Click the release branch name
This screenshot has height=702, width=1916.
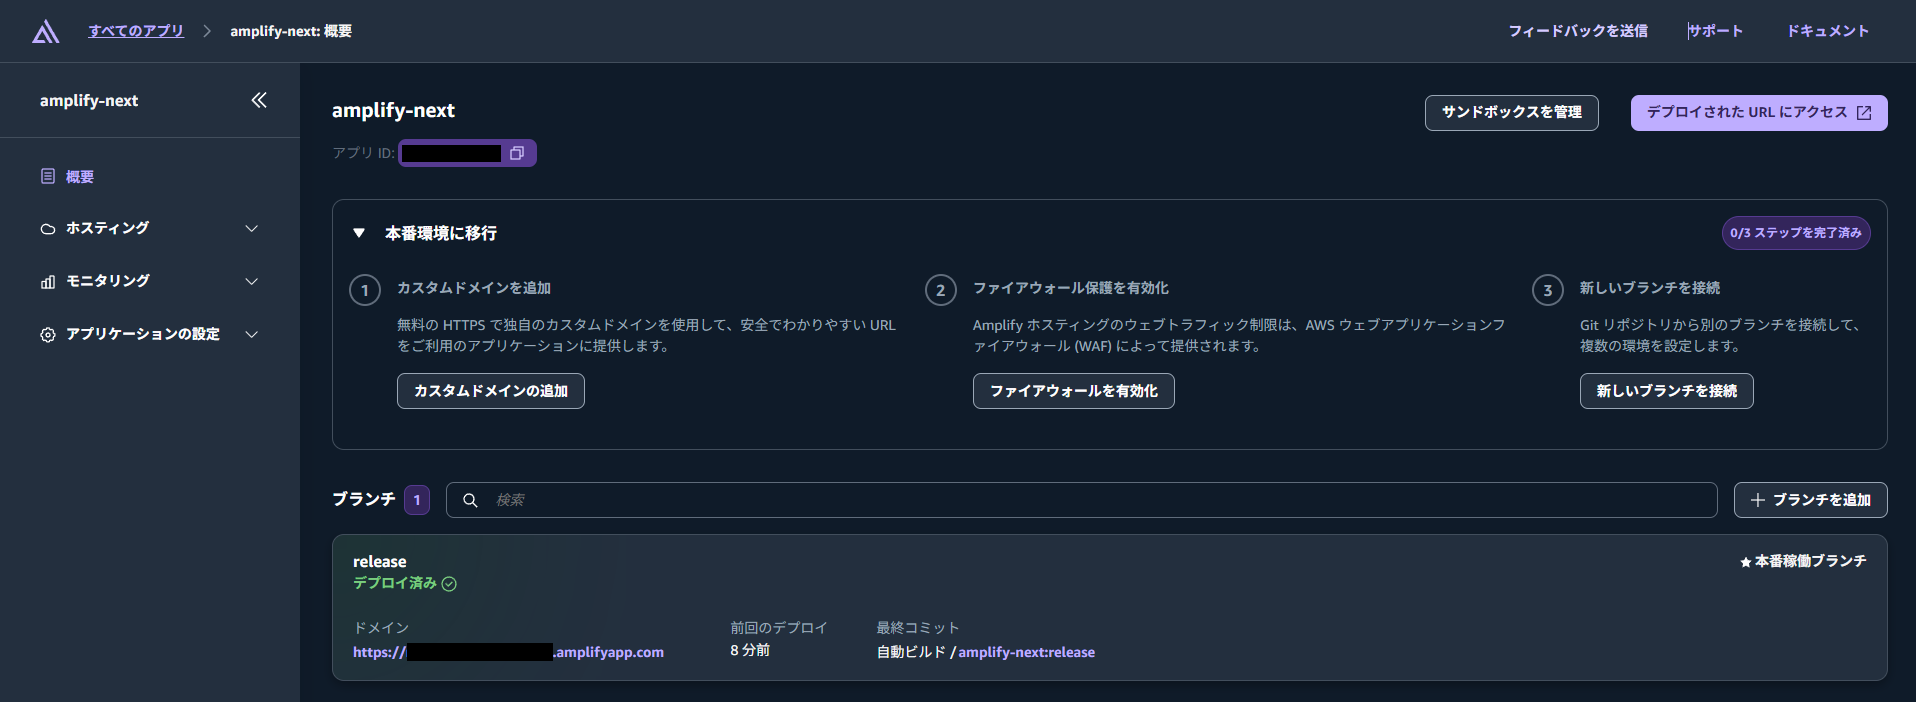click(x=380, y=561)
